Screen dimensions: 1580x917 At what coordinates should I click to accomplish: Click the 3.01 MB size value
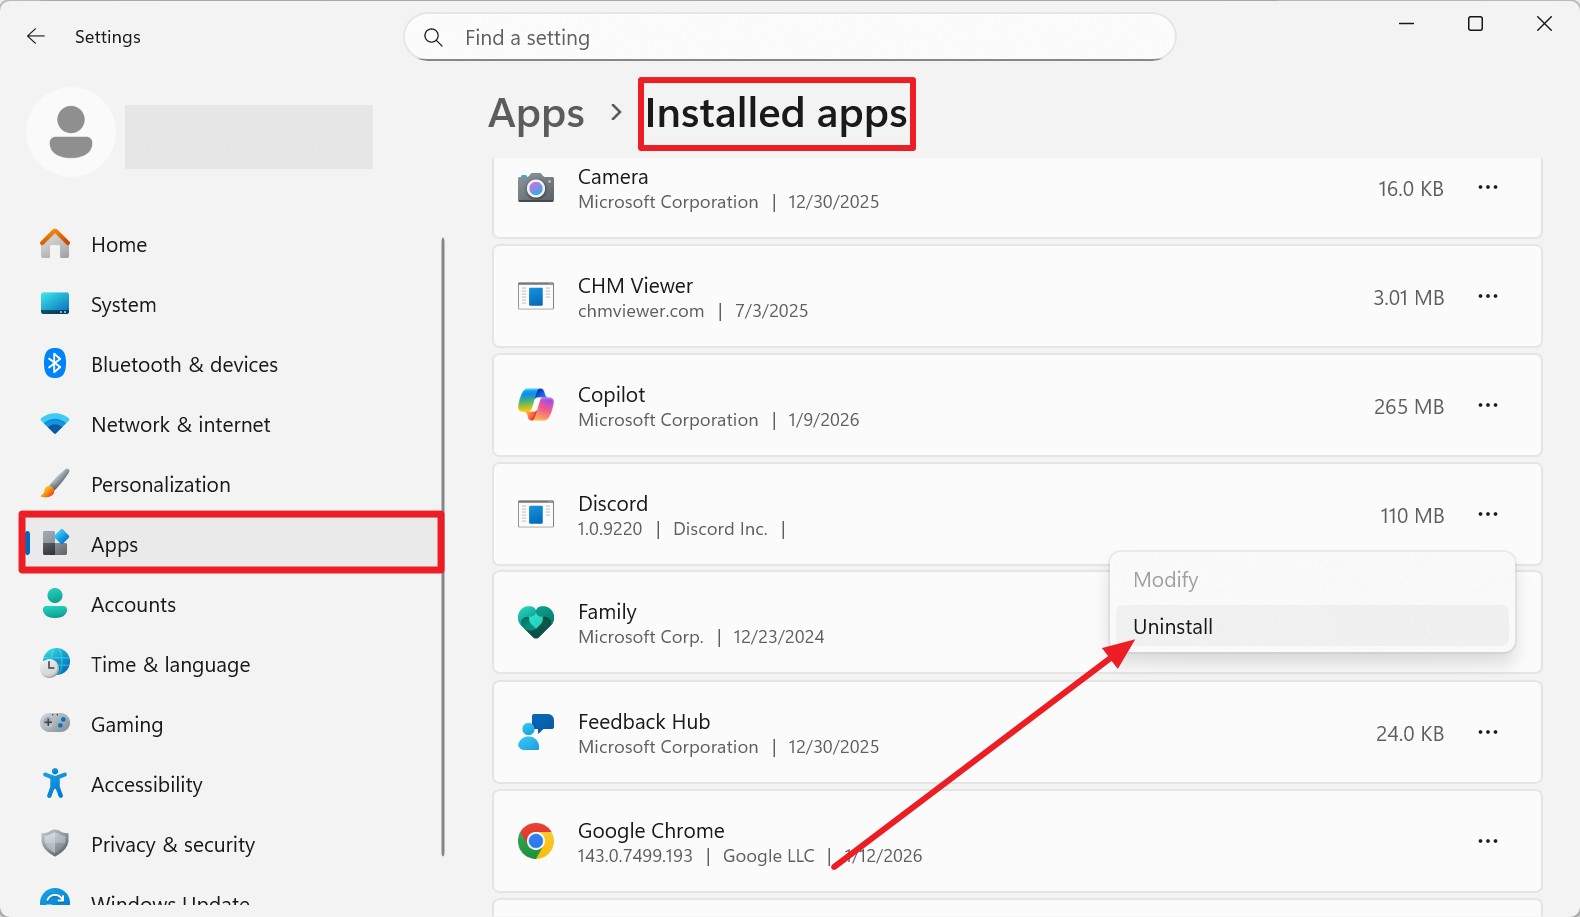pyautogui.click(x=1408, y=297)
